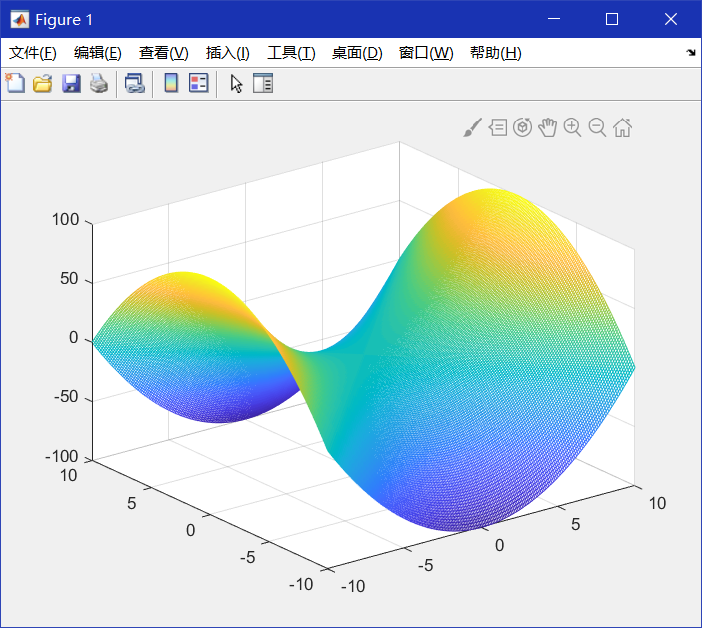The width and height of the screenshot is (702, 628).
Task: Save the figure with the floppy disk icon
Action: [x=71, y=83]
